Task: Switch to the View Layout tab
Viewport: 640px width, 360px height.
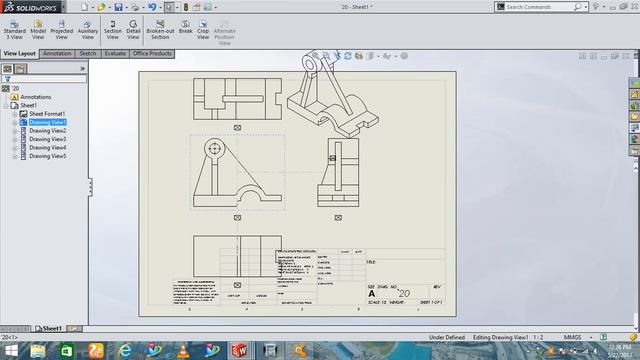Action: coord(20,53)
